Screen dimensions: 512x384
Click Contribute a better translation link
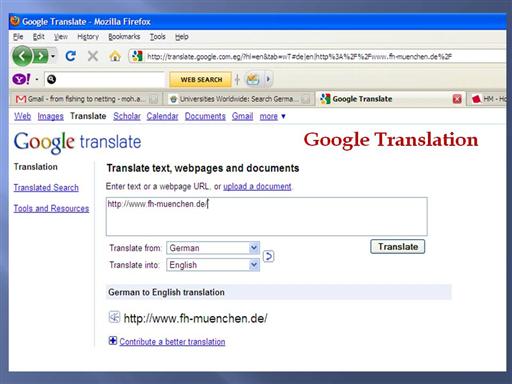click(172, 342)
